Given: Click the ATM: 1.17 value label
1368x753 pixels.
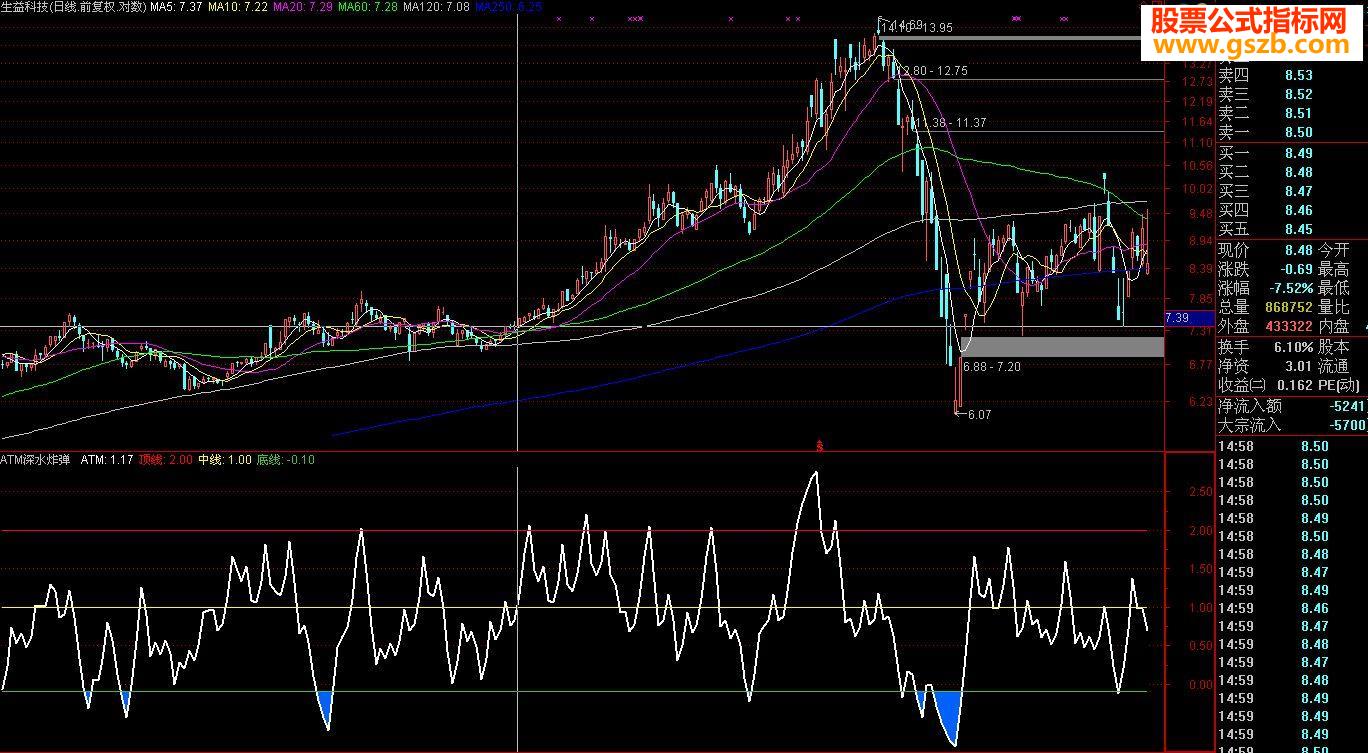Looking at the screenshot, I should (107, 460).
